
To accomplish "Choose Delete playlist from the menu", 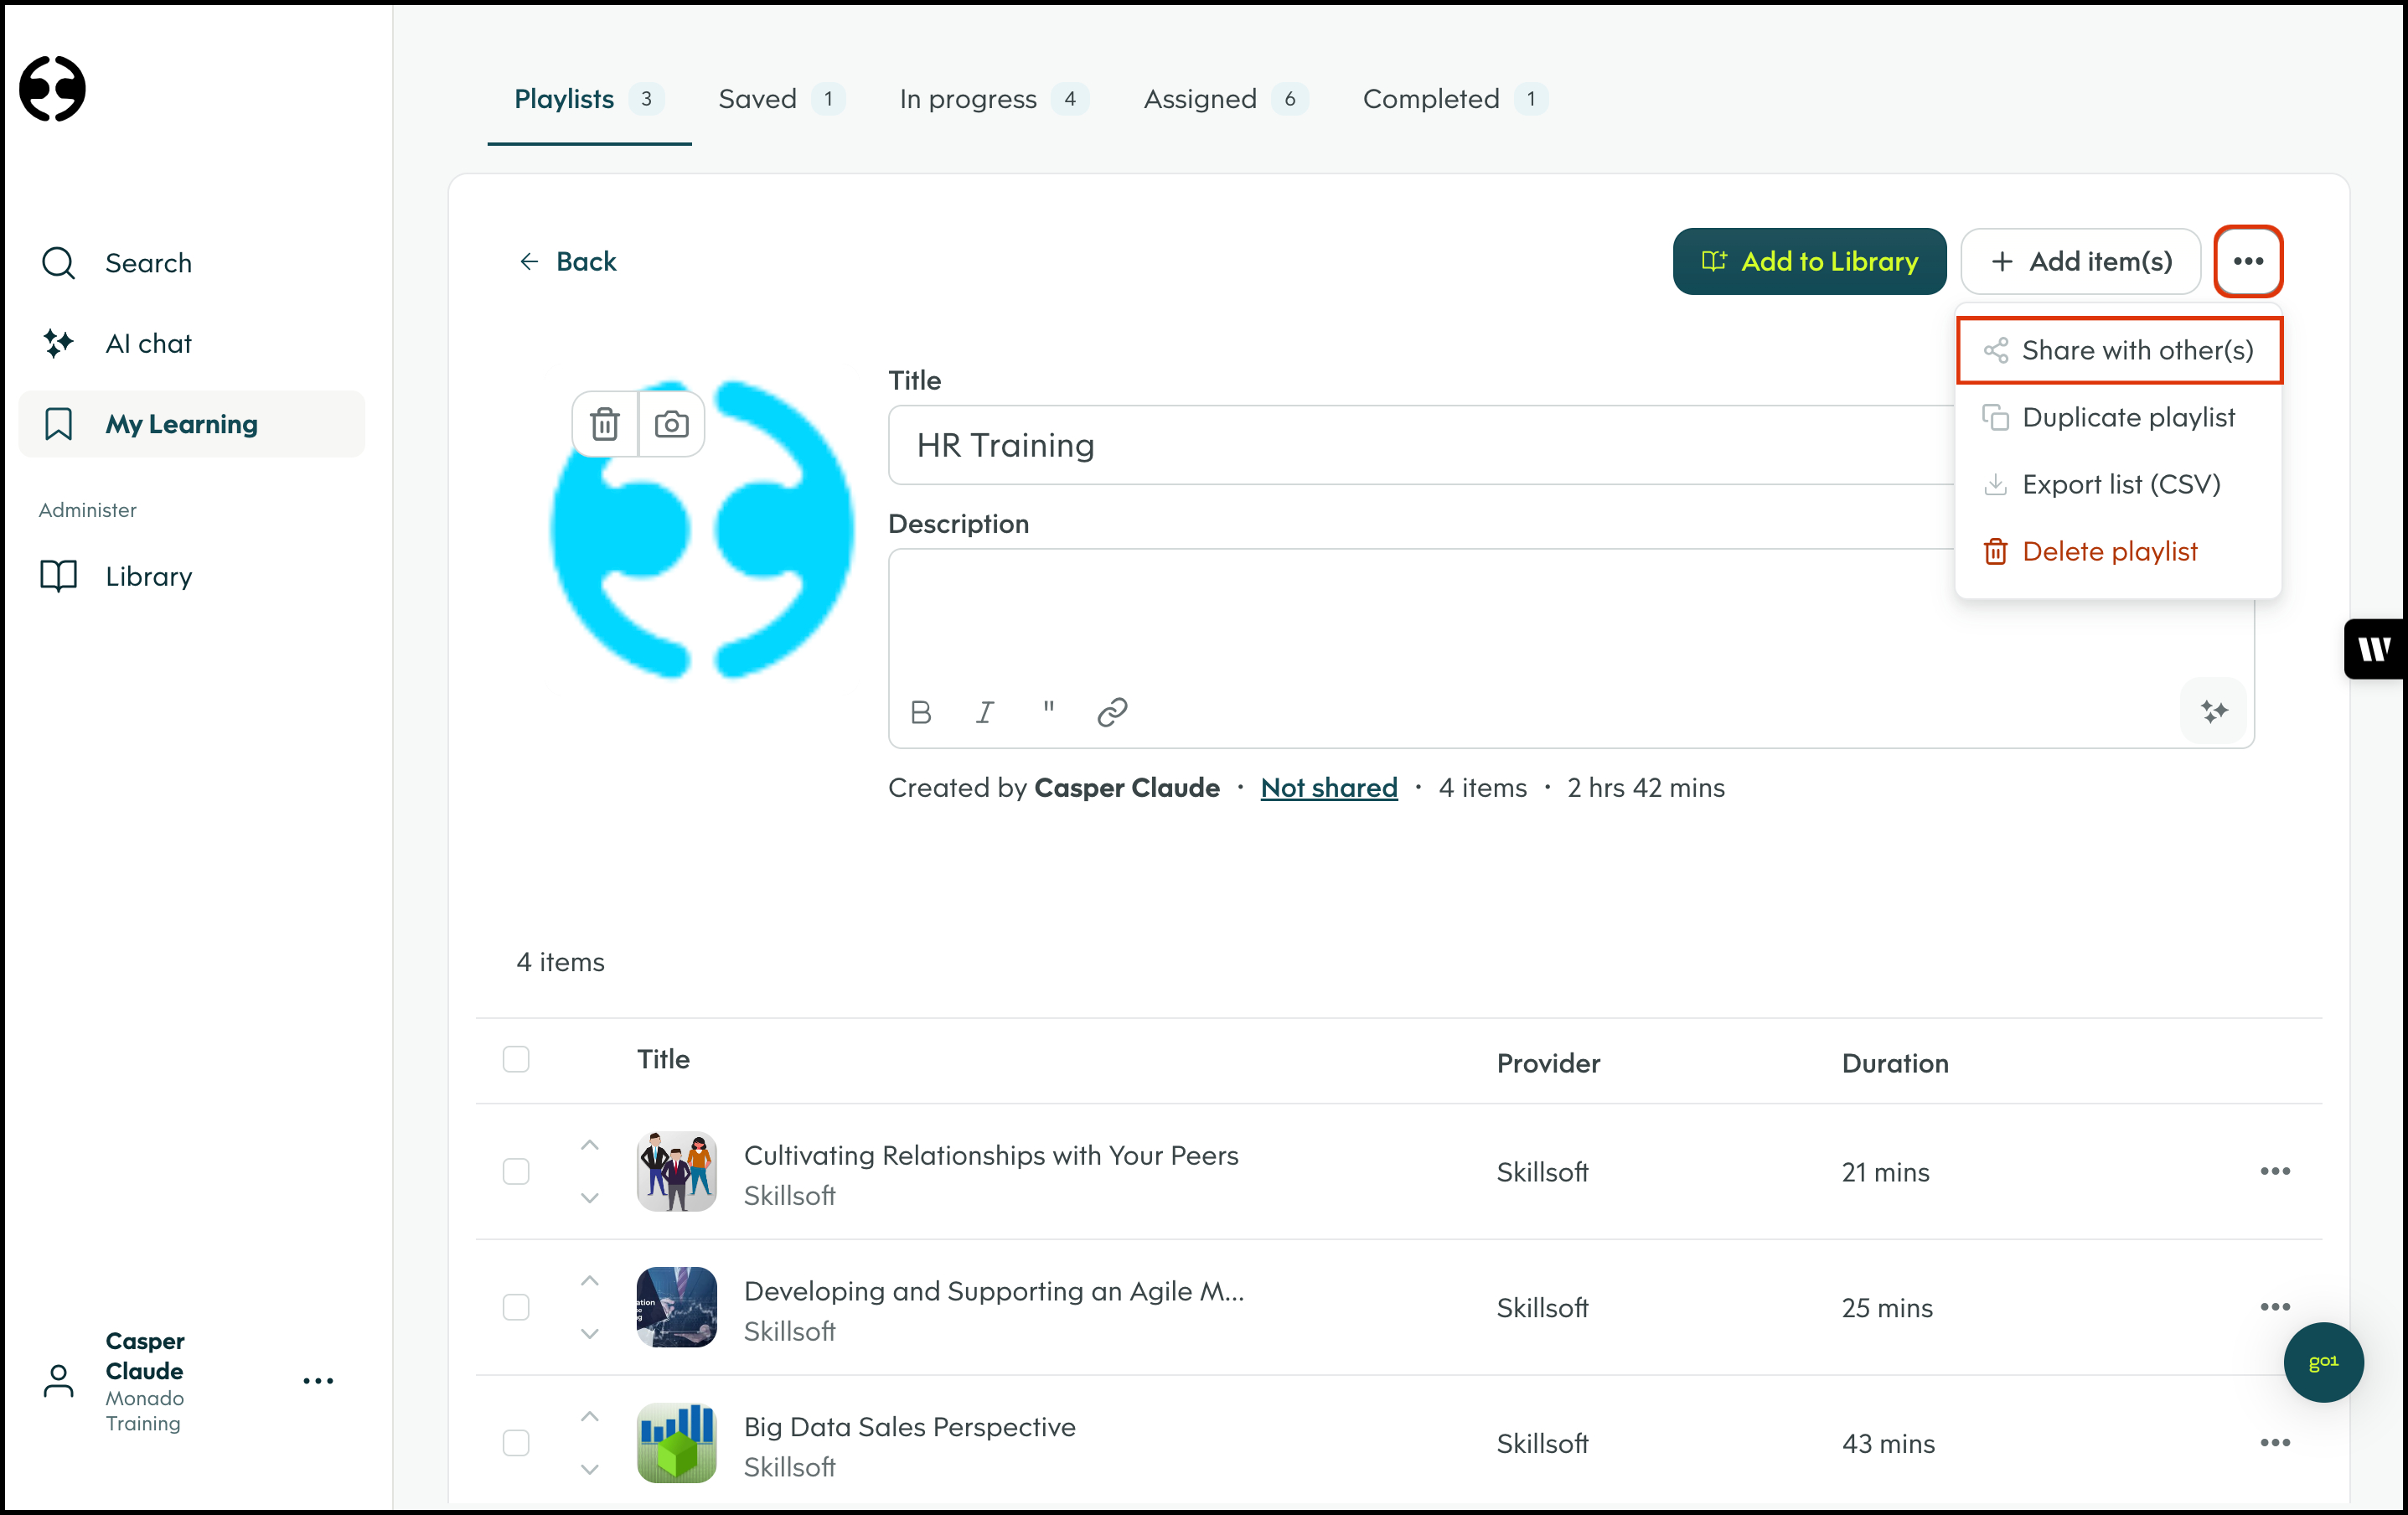I will (x=2109, y=552).
